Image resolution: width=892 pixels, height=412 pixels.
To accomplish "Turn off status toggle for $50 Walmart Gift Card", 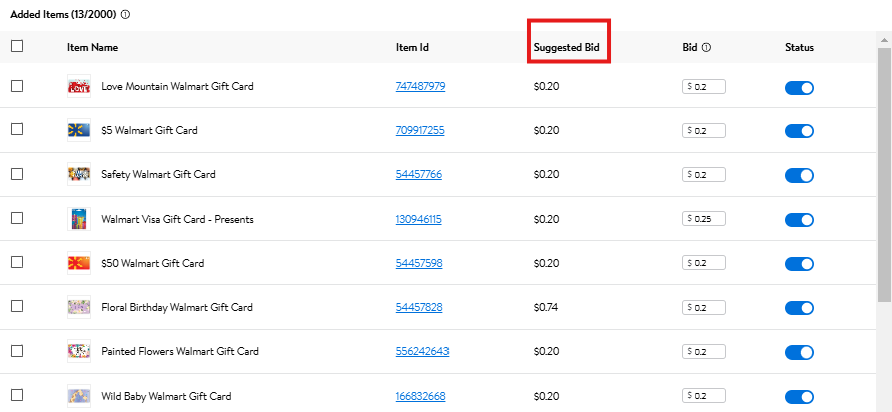I will click(x=800, y=264).
